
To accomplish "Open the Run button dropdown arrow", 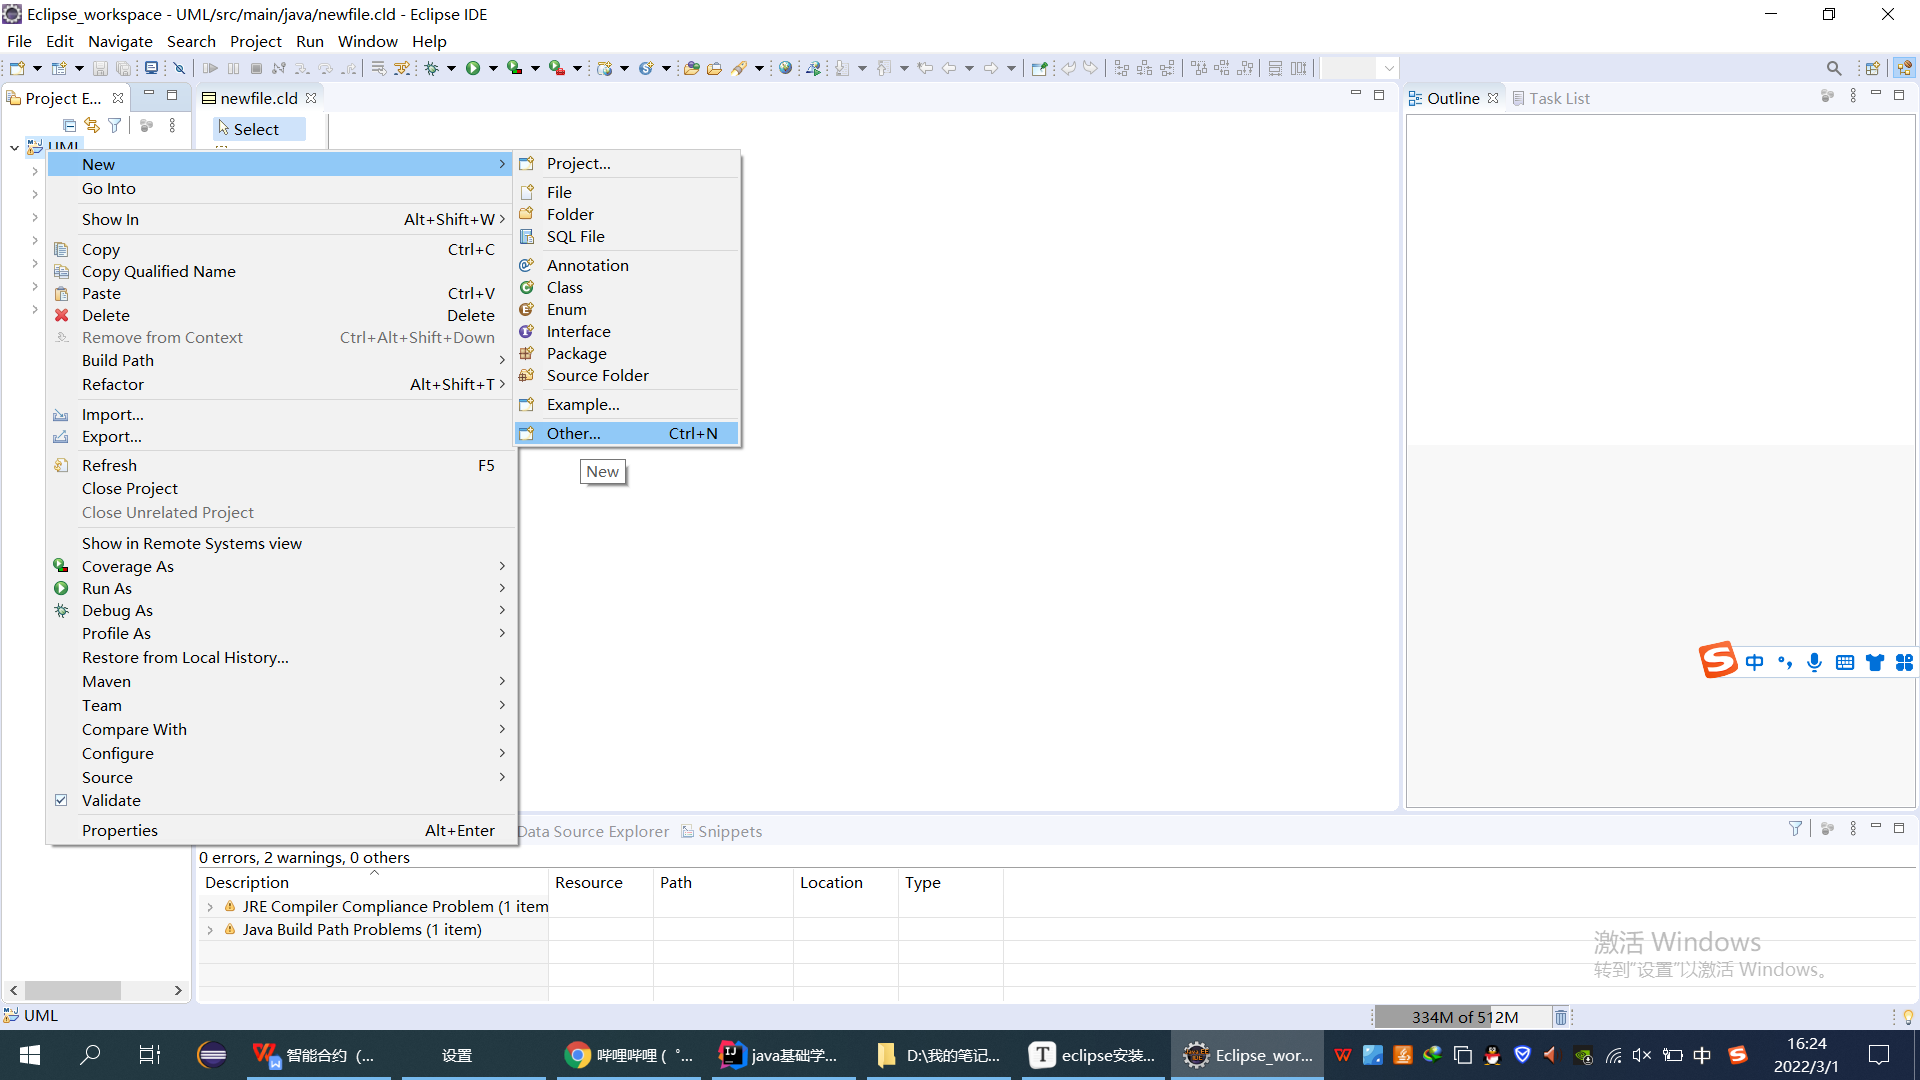I will coord(491,68).
